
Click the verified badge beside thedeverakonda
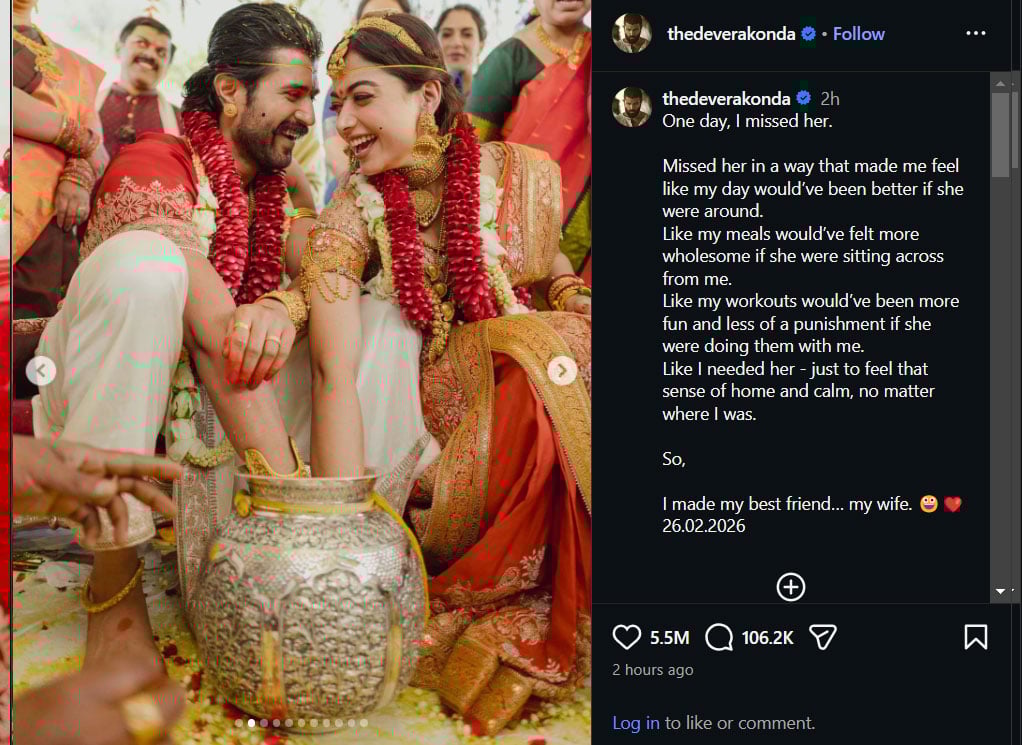coord(807,33)
